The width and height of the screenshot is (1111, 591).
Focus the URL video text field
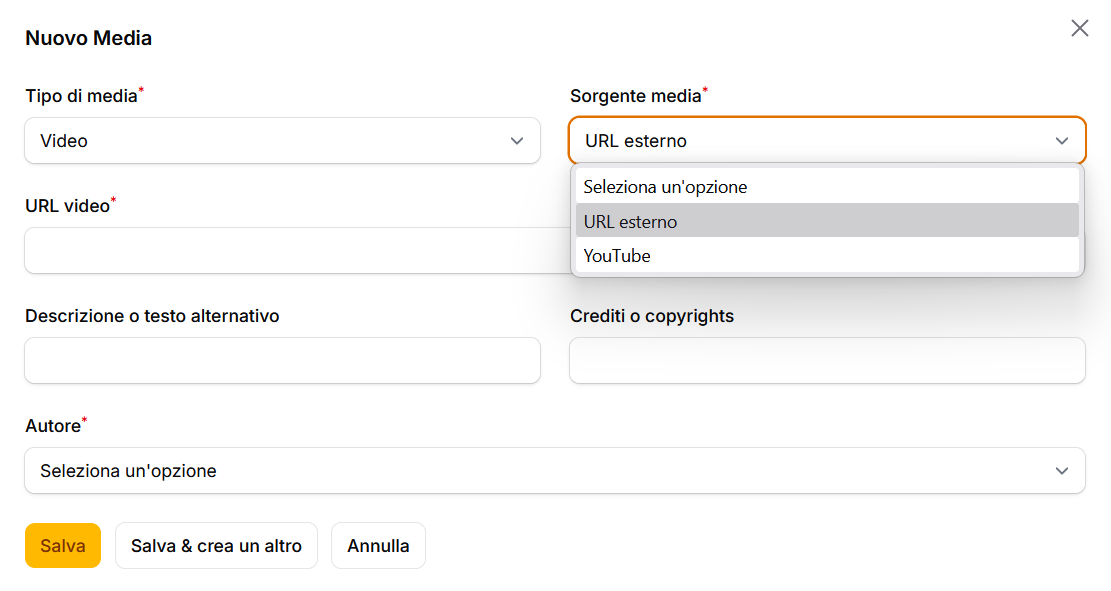290,251
